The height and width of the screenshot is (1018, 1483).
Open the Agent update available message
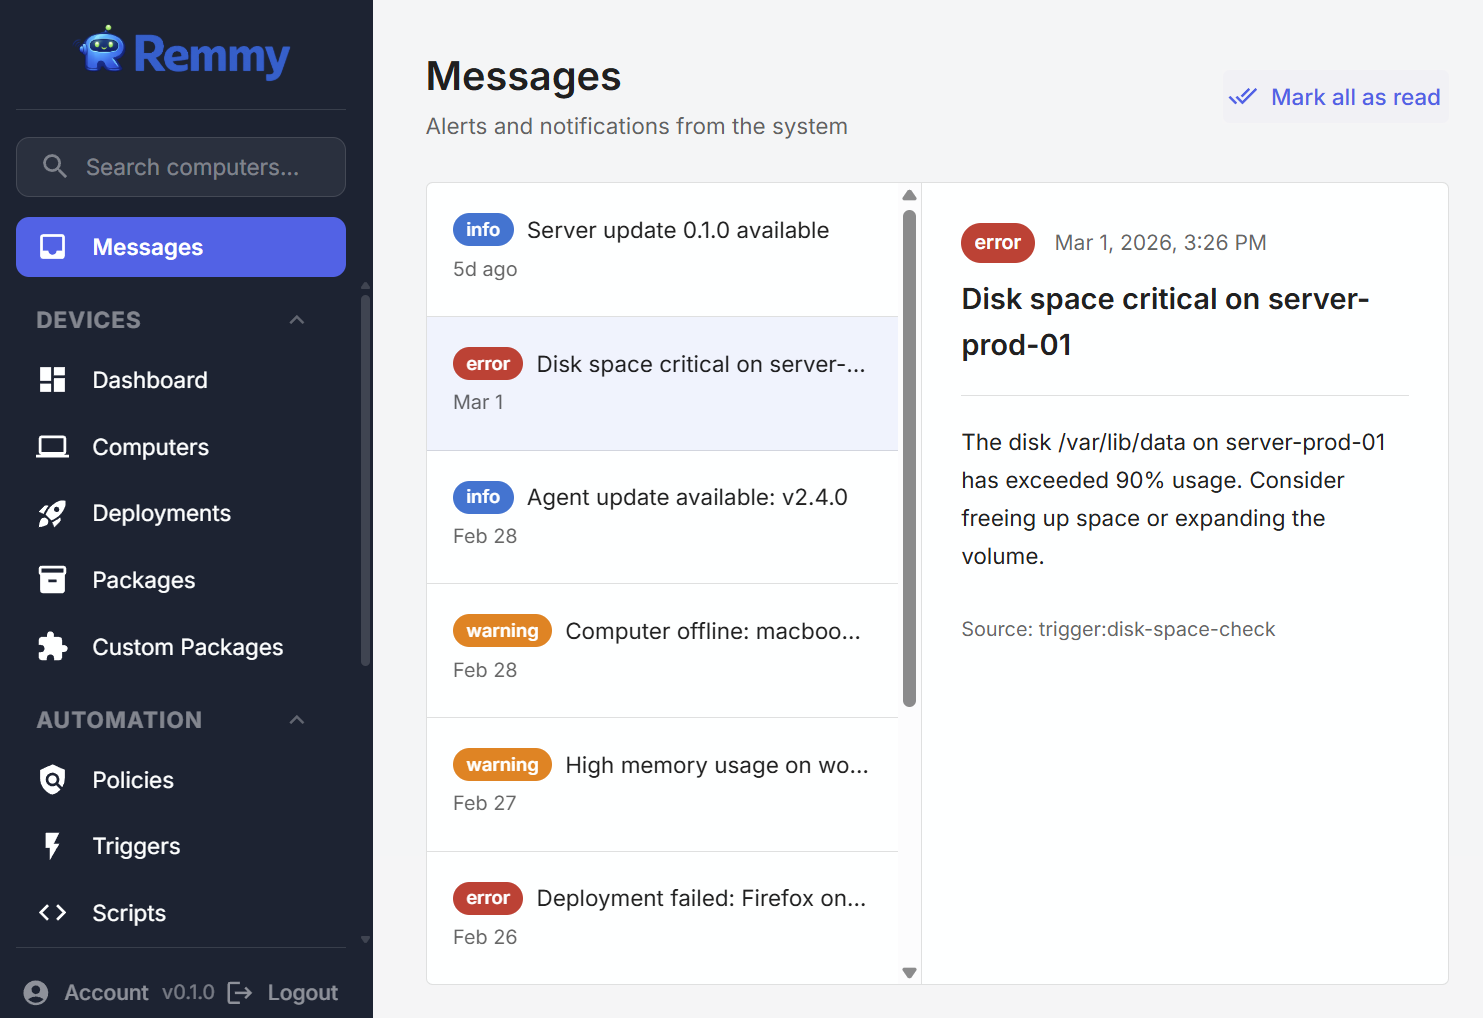(x=662, y=516)
